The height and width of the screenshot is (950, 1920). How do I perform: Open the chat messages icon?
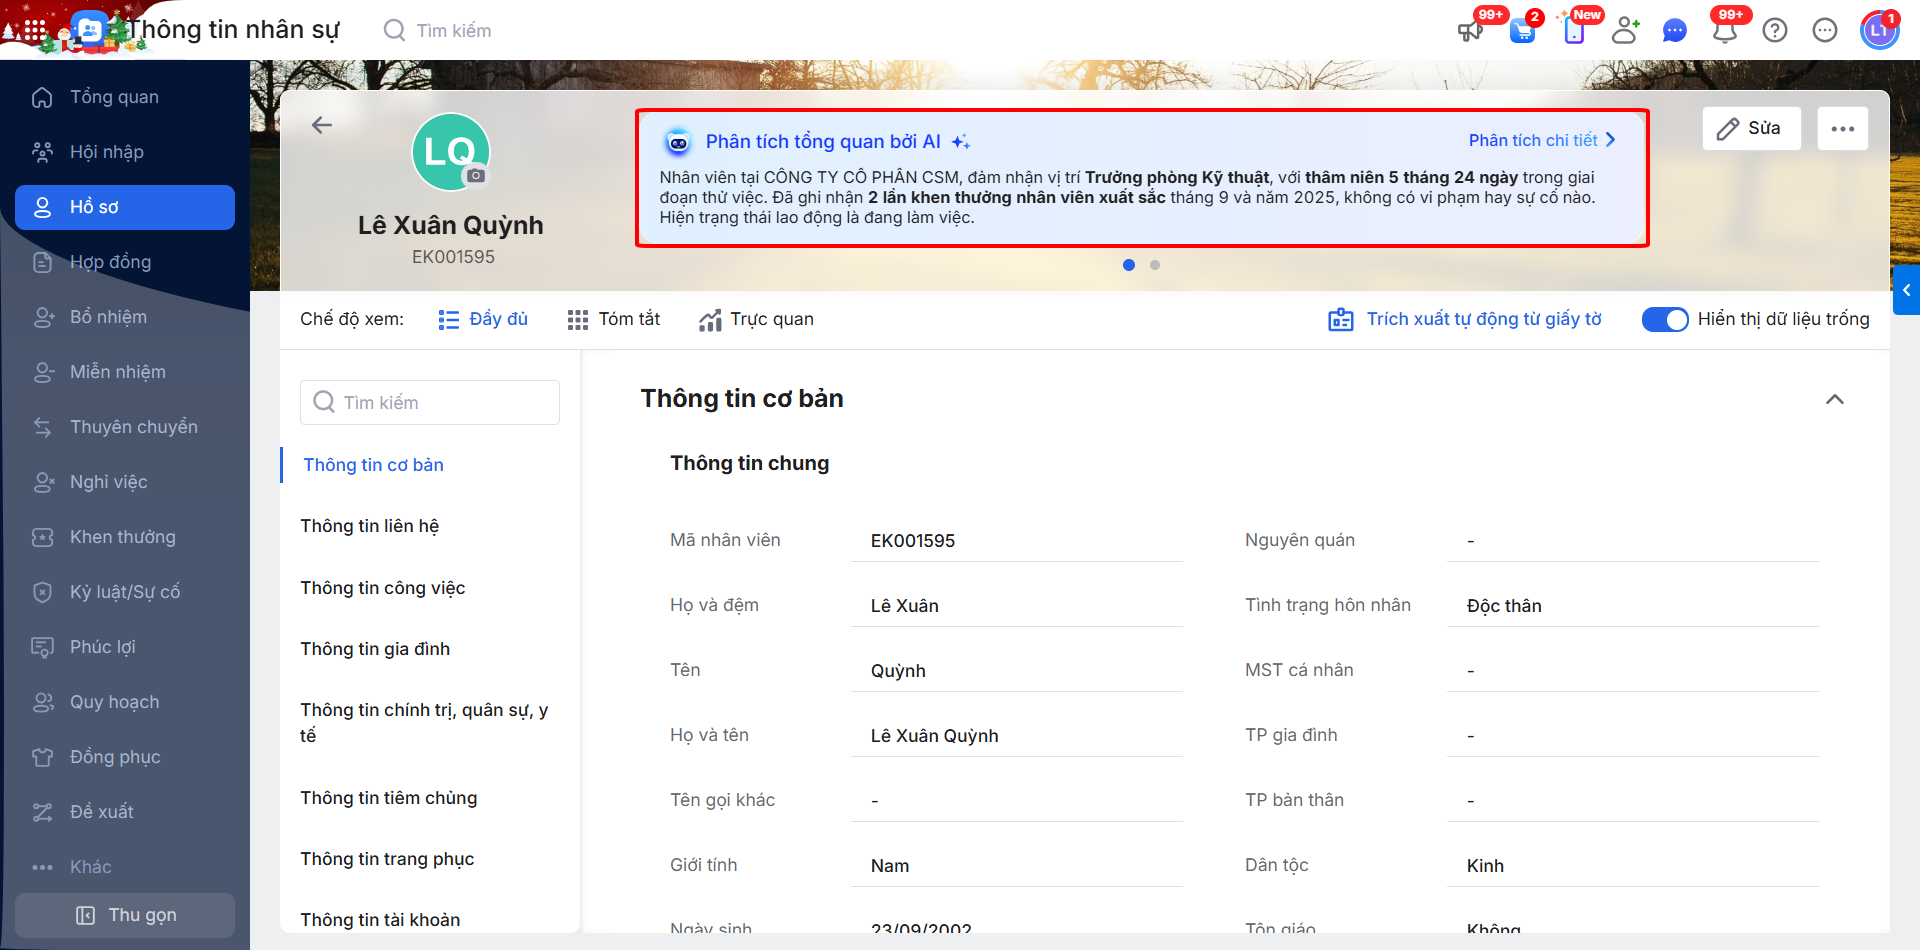pyautogui.click(x=1675, y=31)
